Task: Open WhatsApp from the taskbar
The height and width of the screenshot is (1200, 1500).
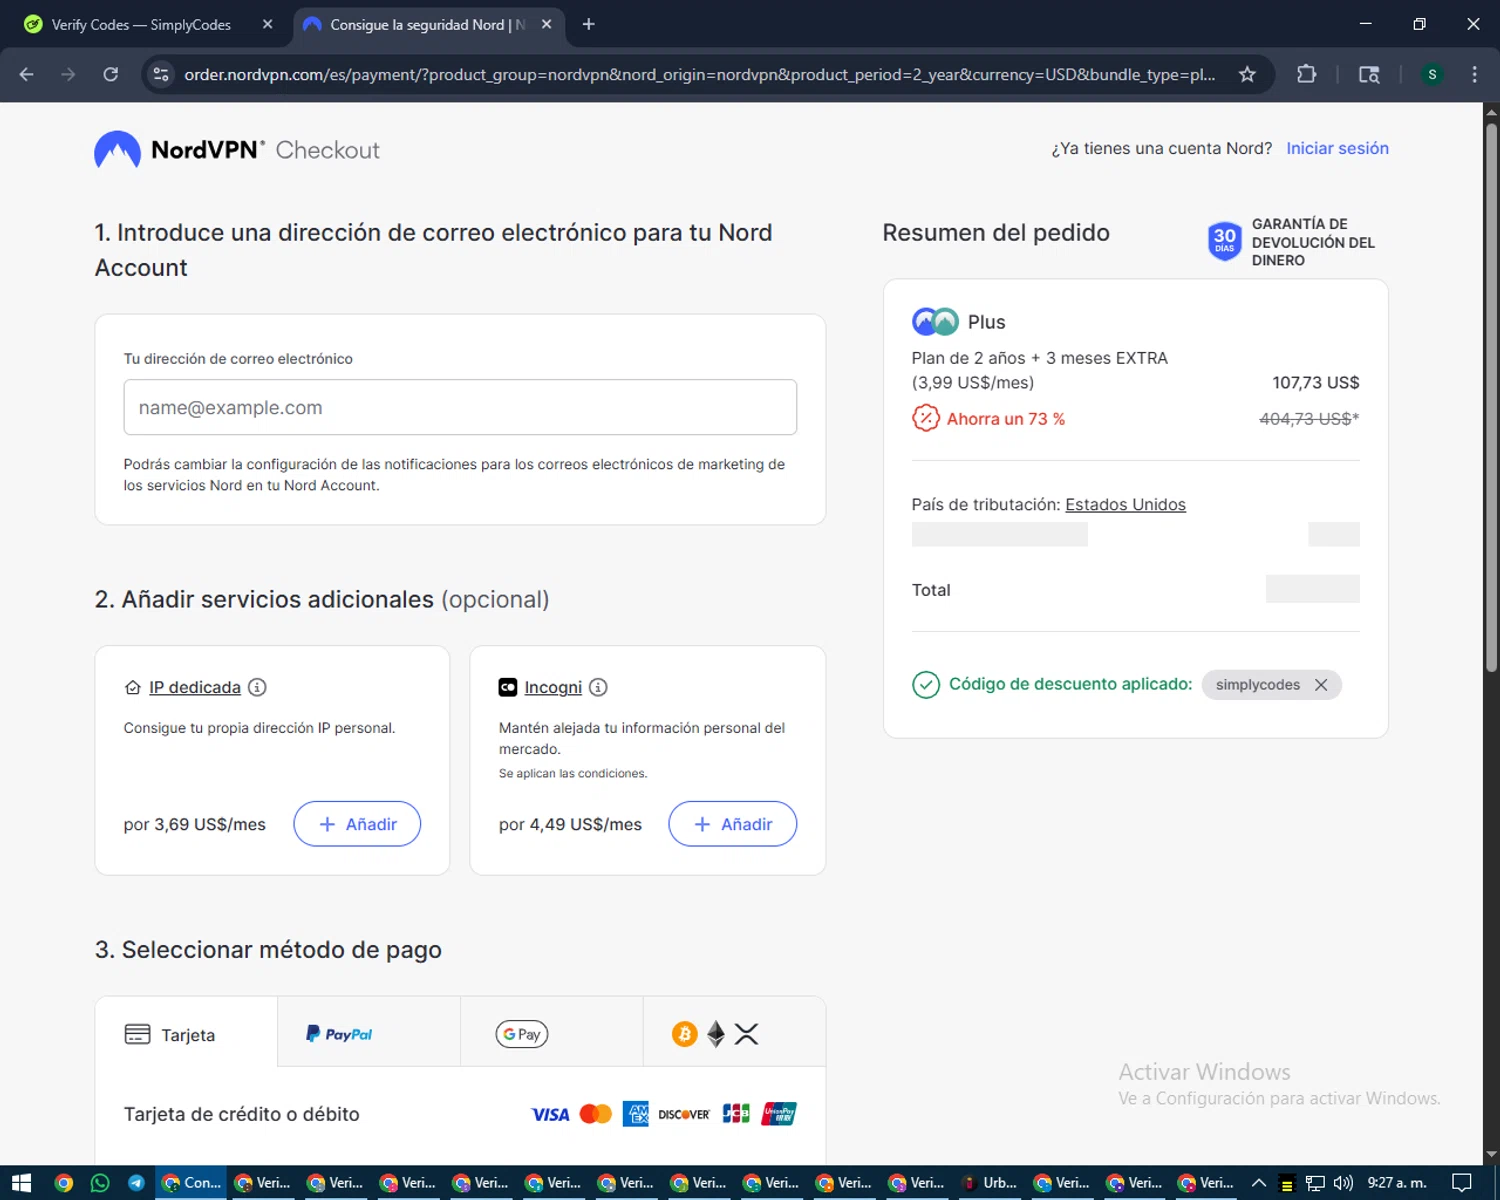Action: [x=100, y=1183]
